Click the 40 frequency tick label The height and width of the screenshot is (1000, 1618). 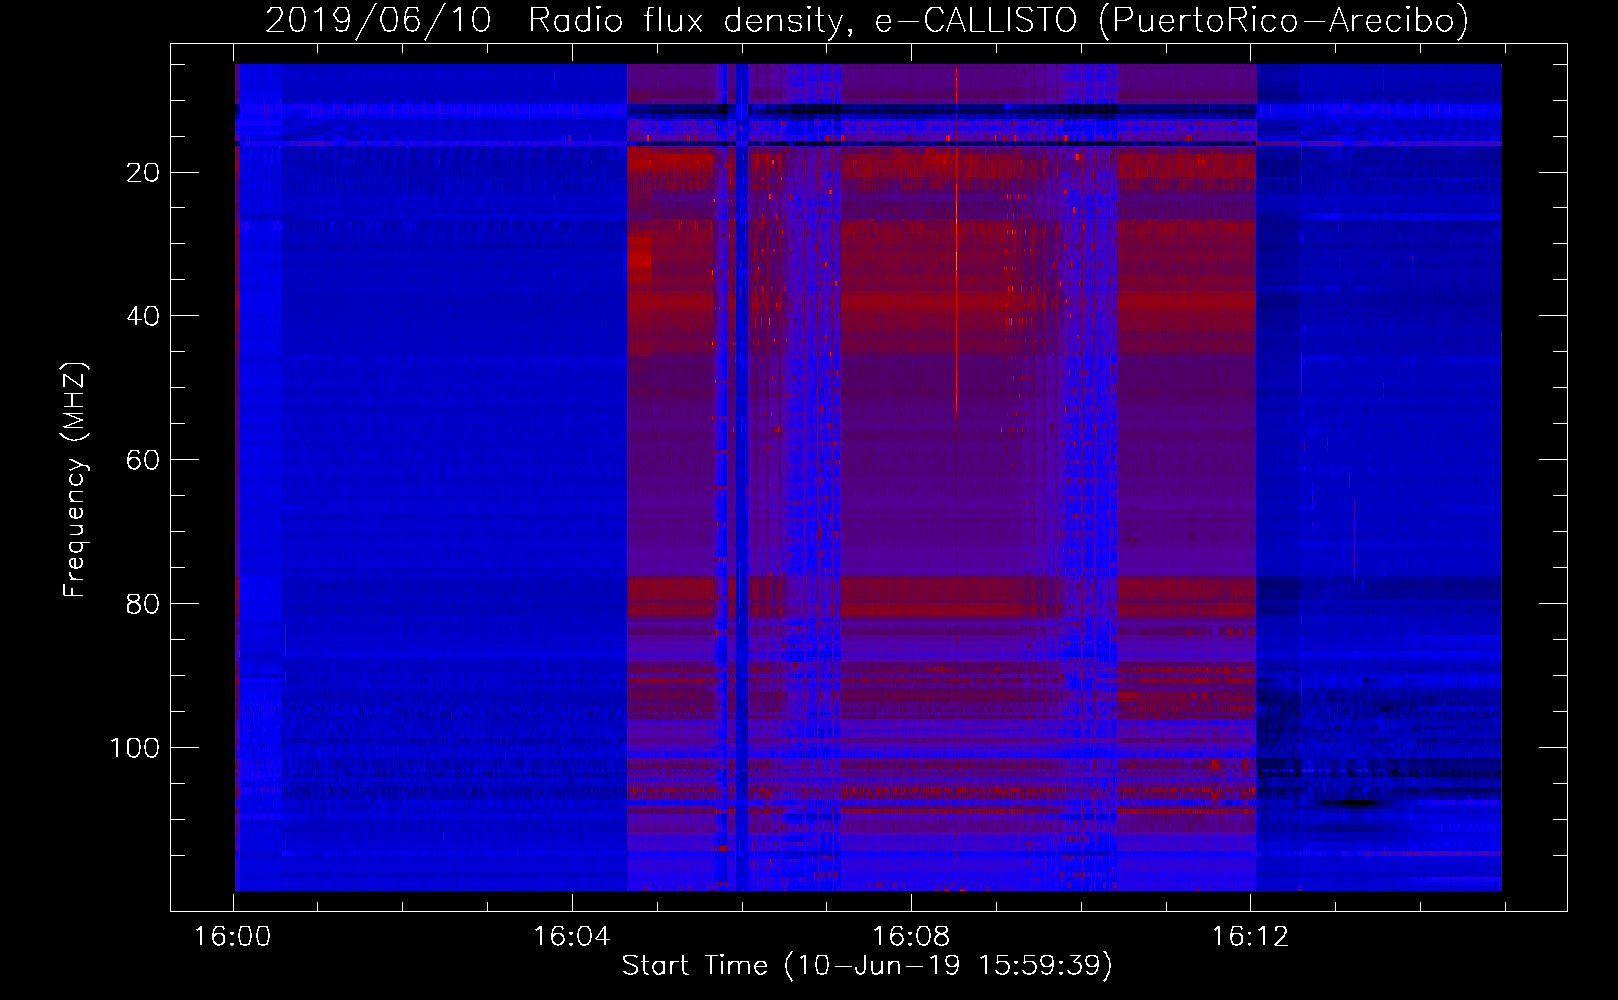[143, 316]
